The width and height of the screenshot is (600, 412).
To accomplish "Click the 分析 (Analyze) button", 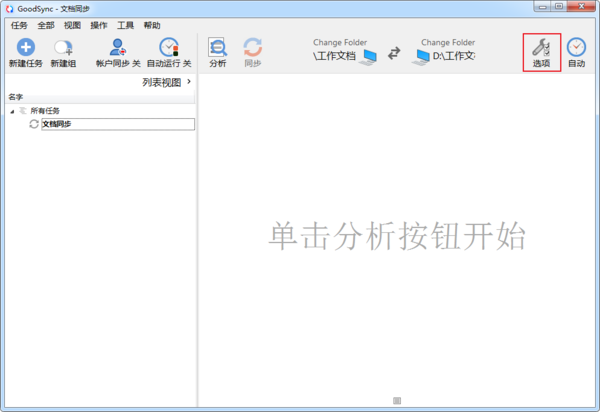I will point(217,47).
